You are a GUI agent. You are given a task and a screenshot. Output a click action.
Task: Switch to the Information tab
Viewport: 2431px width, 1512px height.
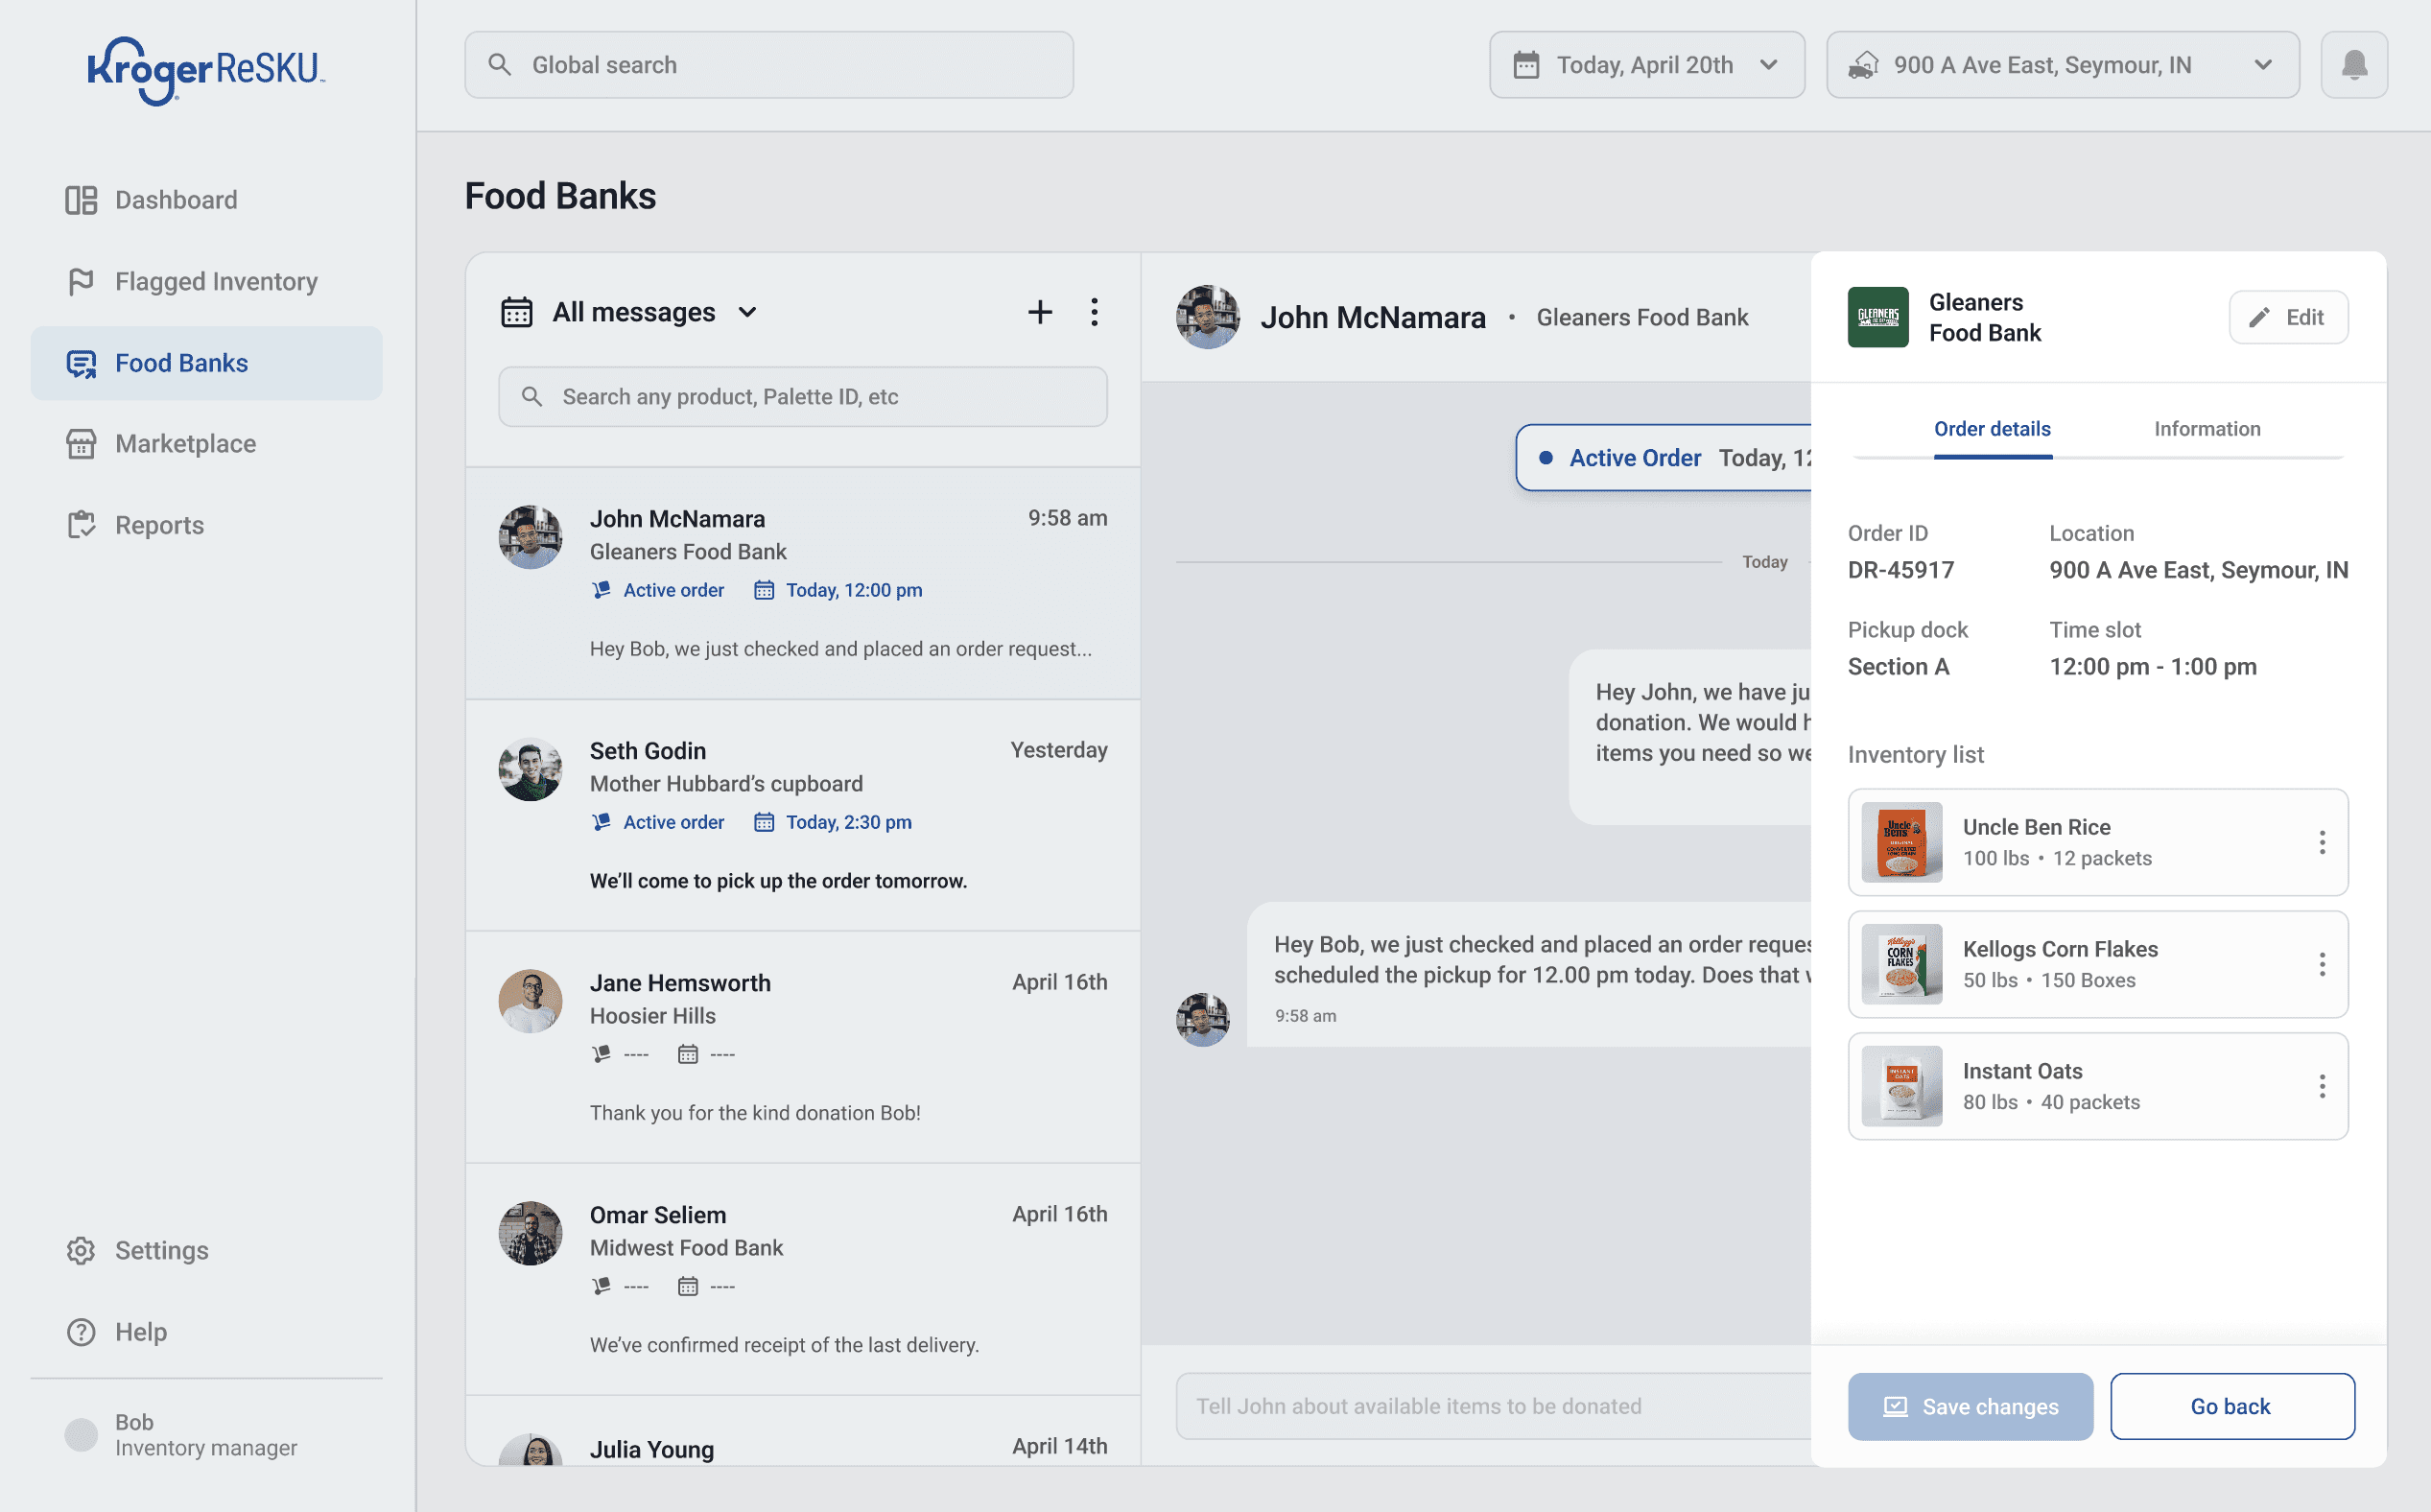(x=2206, y=429)
